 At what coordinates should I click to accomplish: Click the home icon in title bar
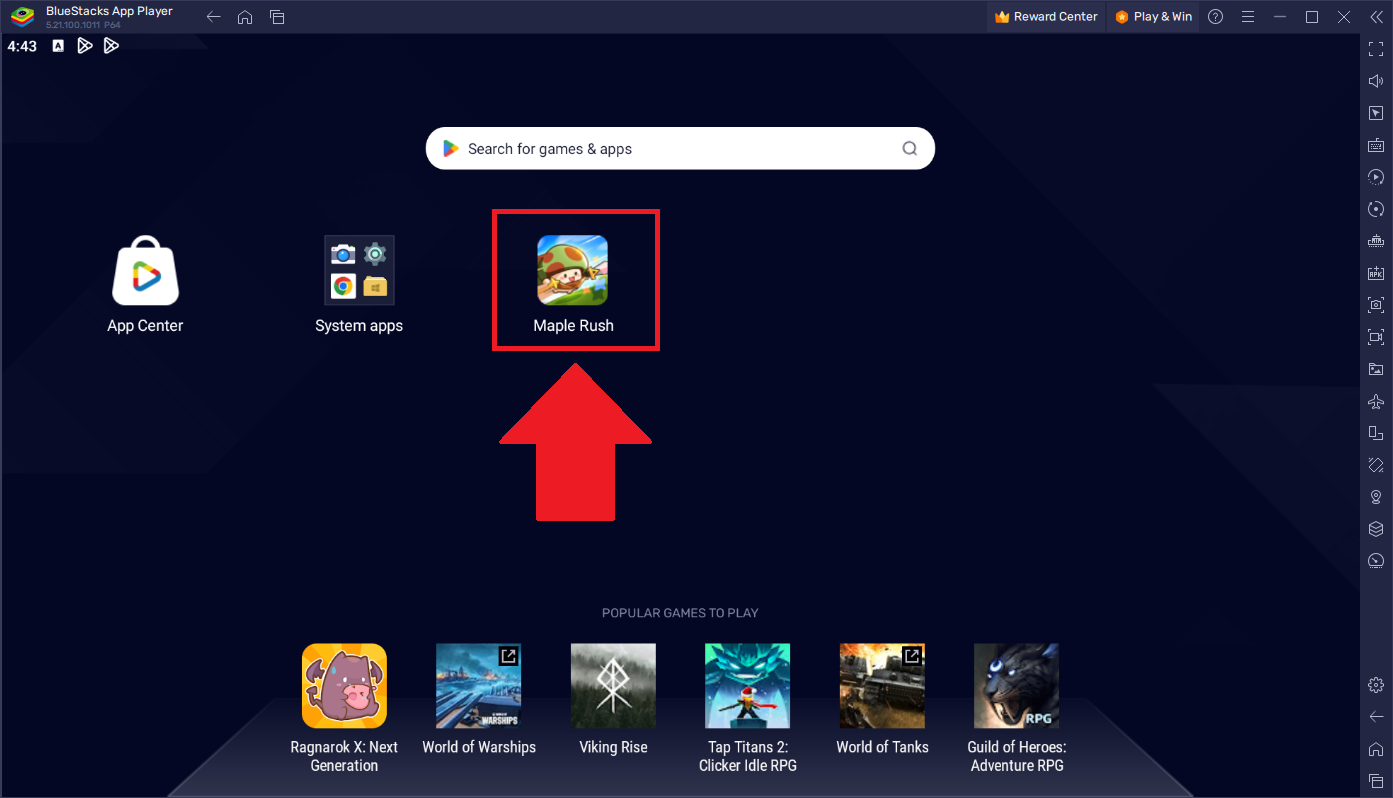[245, 17]
